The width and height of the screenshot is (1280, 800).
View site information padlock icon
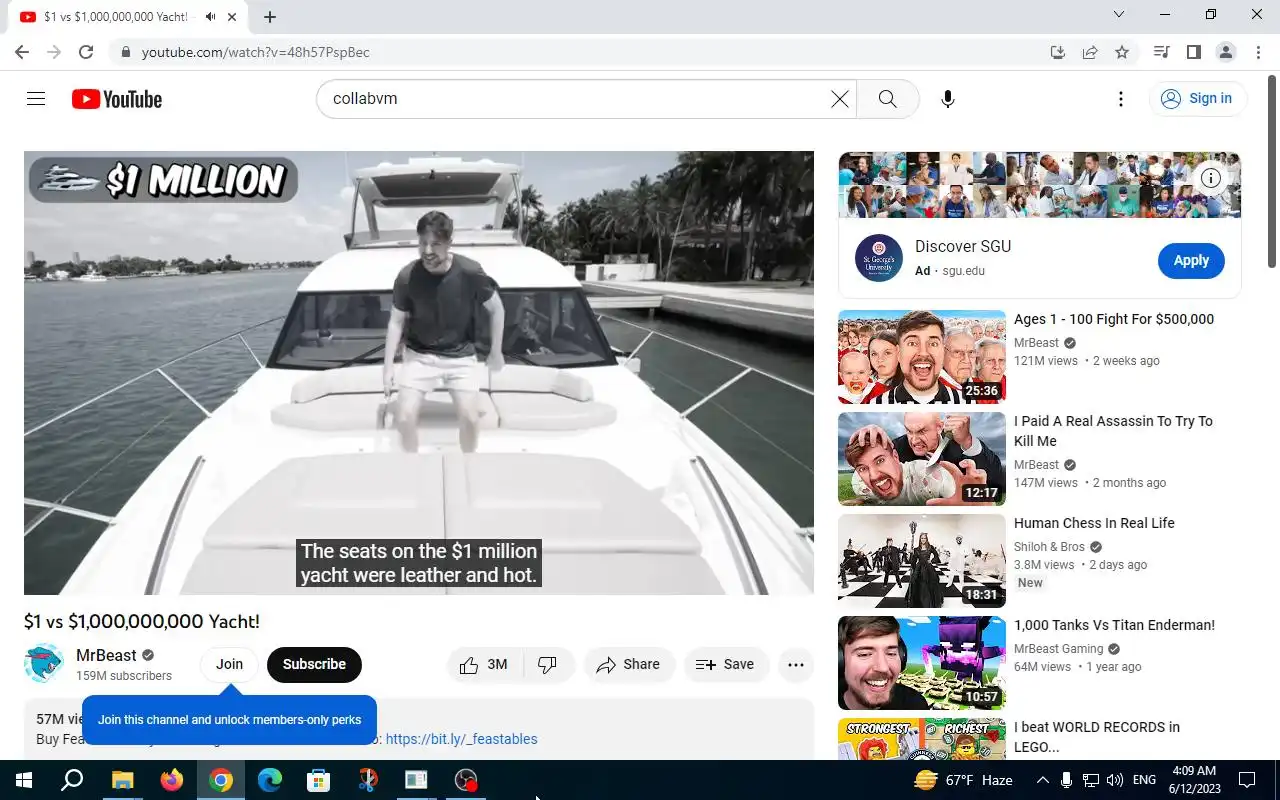124,52
